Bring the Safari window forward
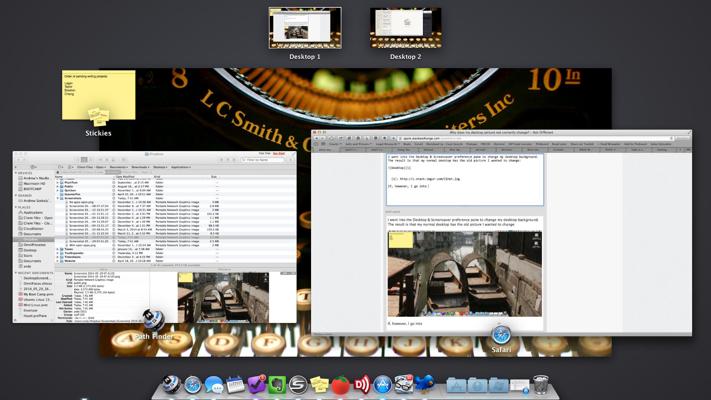Viewport: 711px width, 400px height. (501, 233)
